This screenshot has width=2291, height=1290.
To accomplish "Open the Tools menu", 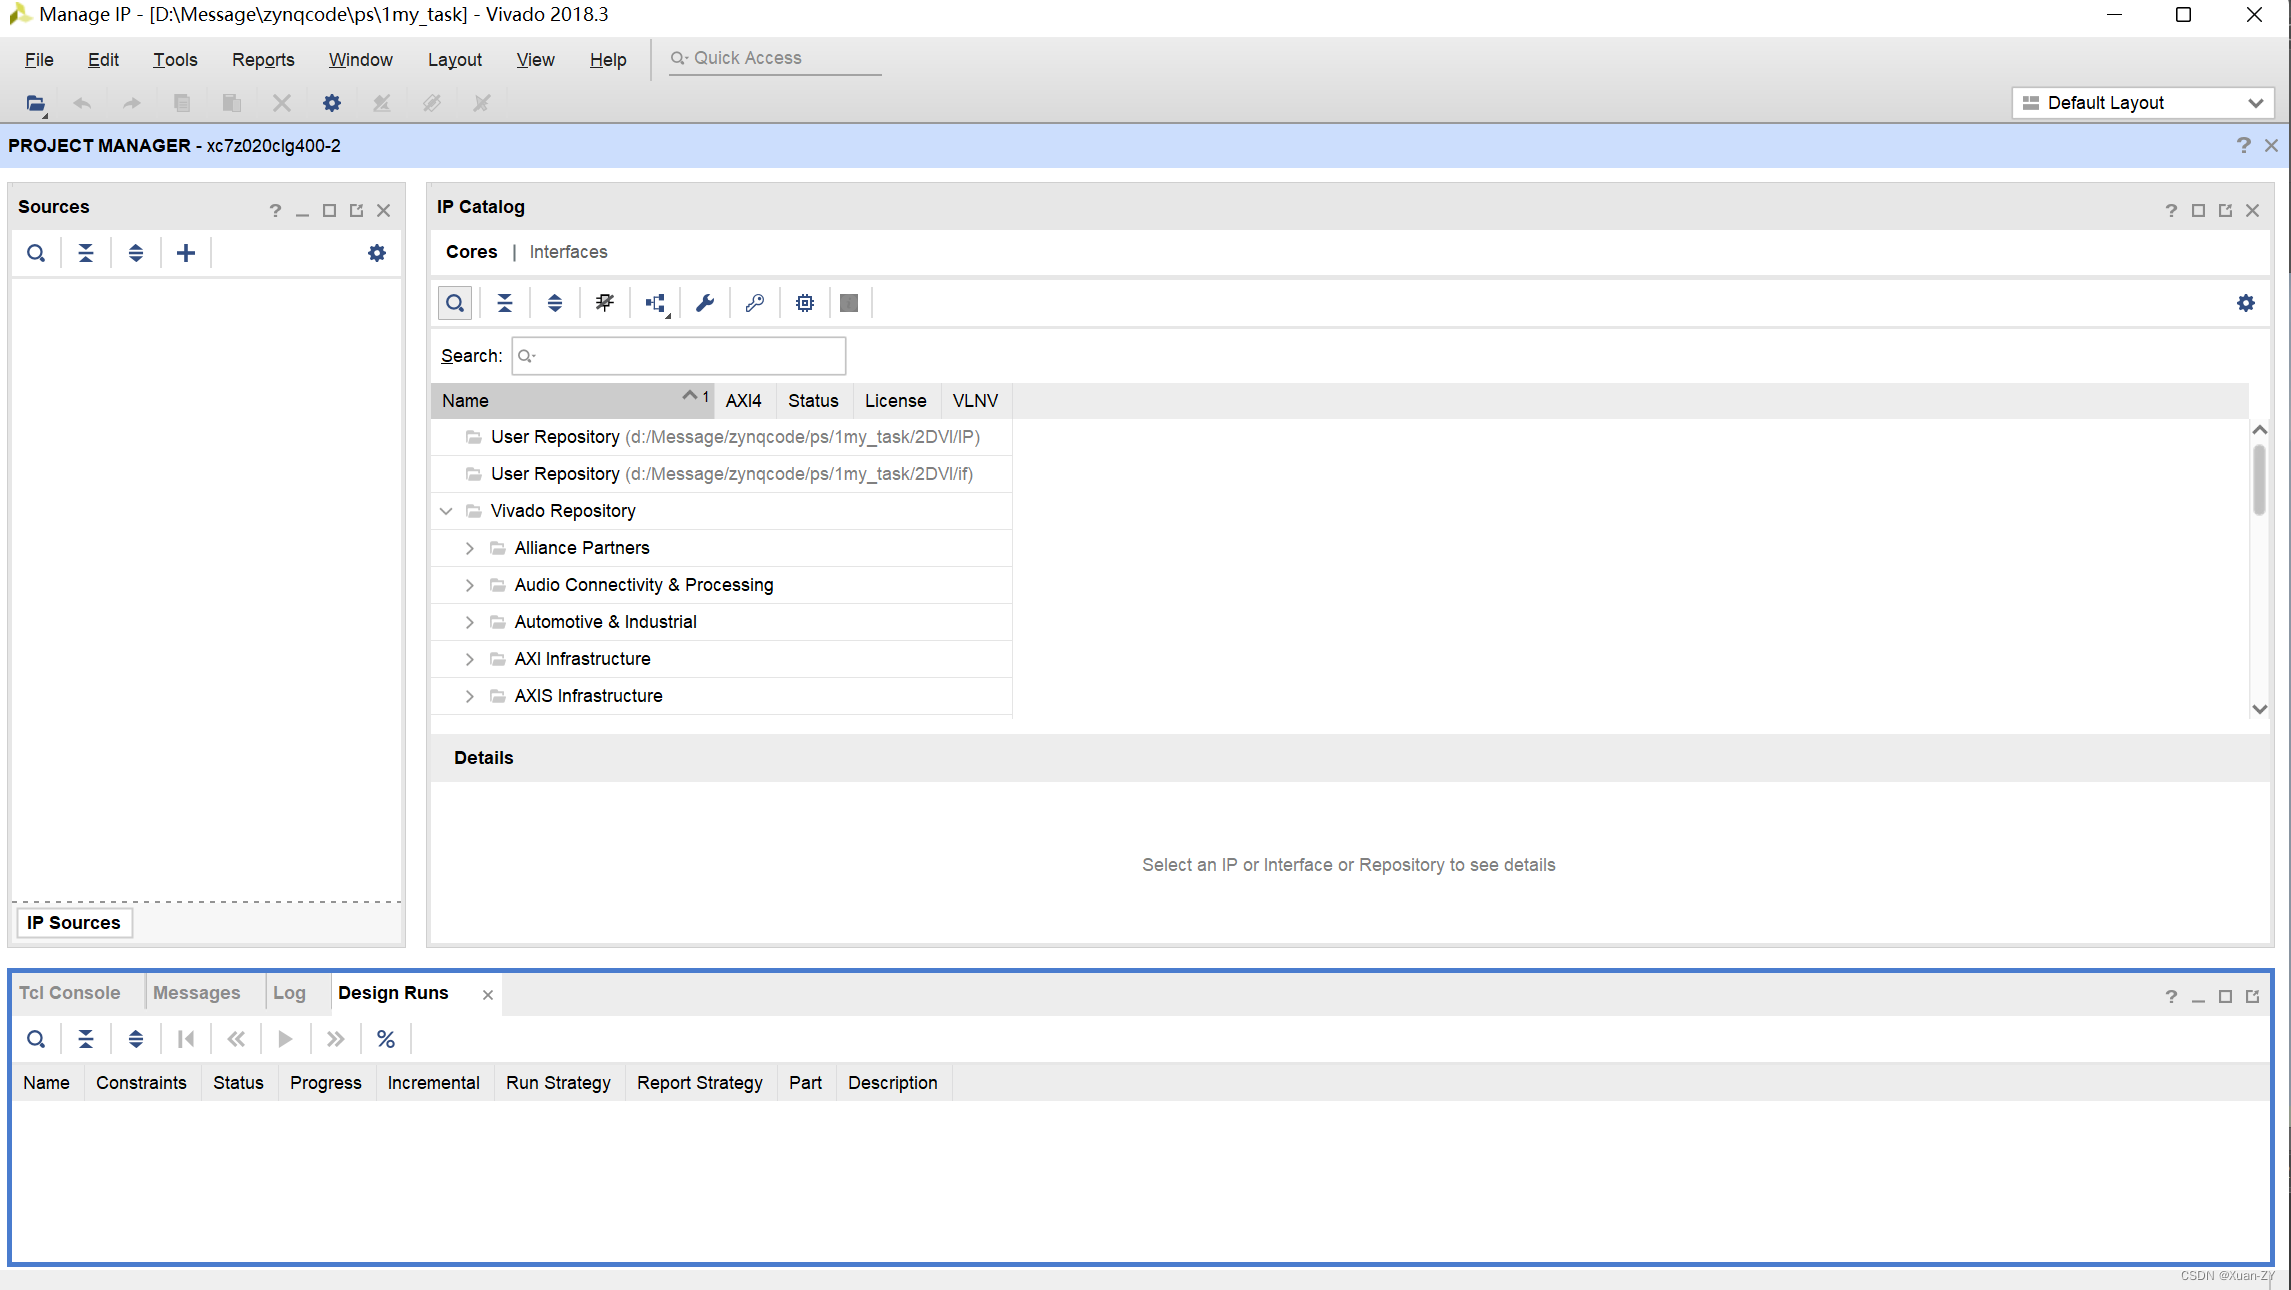I will tap(175, 60).
